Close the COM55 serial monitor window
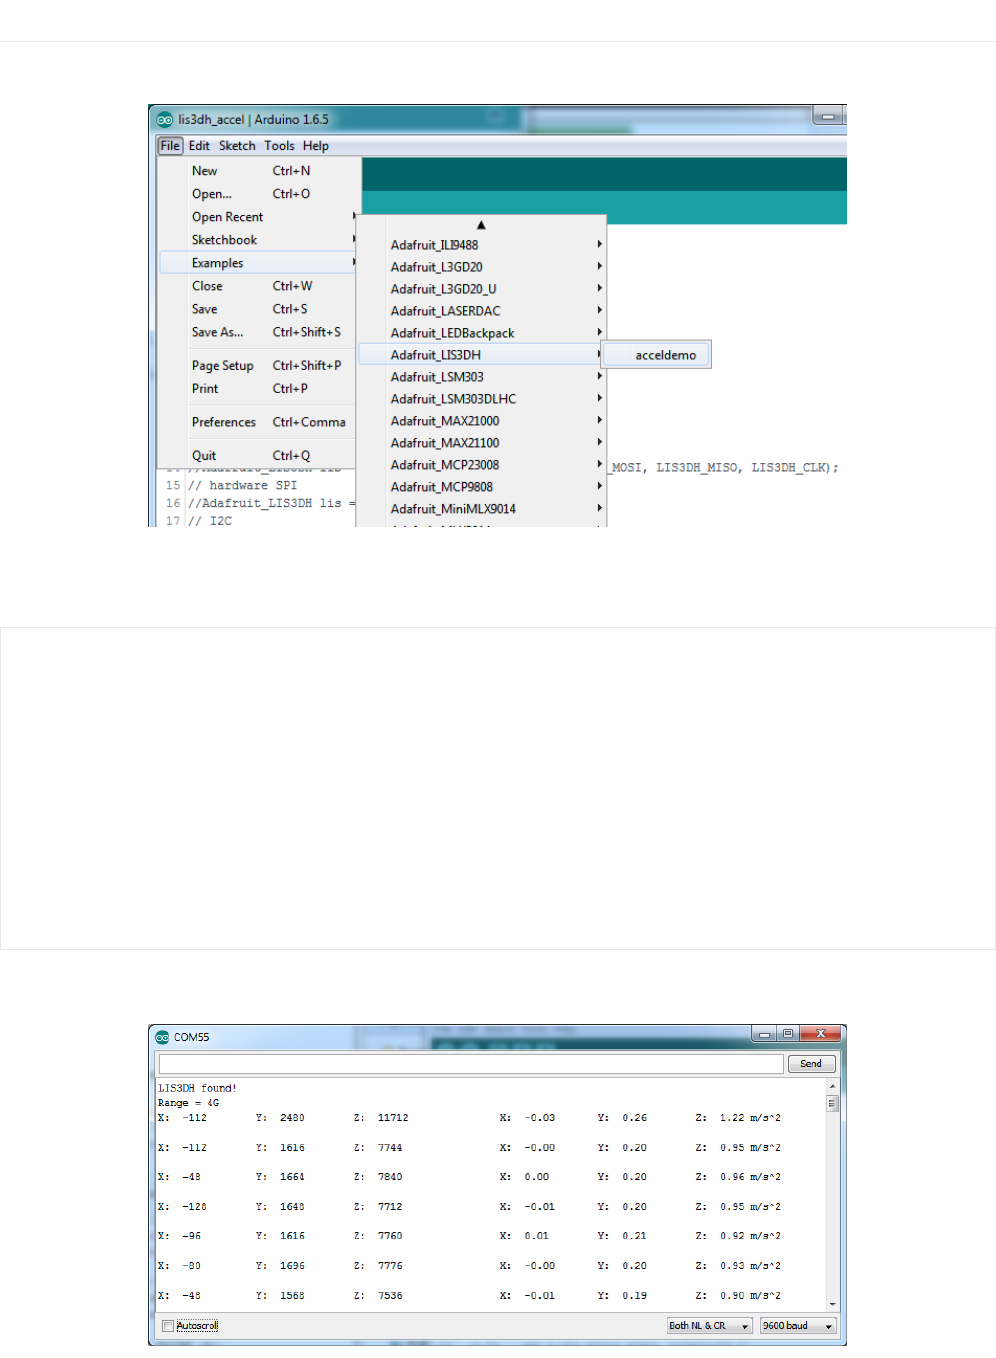This screenshot has width=996, height=1358. (821, 1034)
